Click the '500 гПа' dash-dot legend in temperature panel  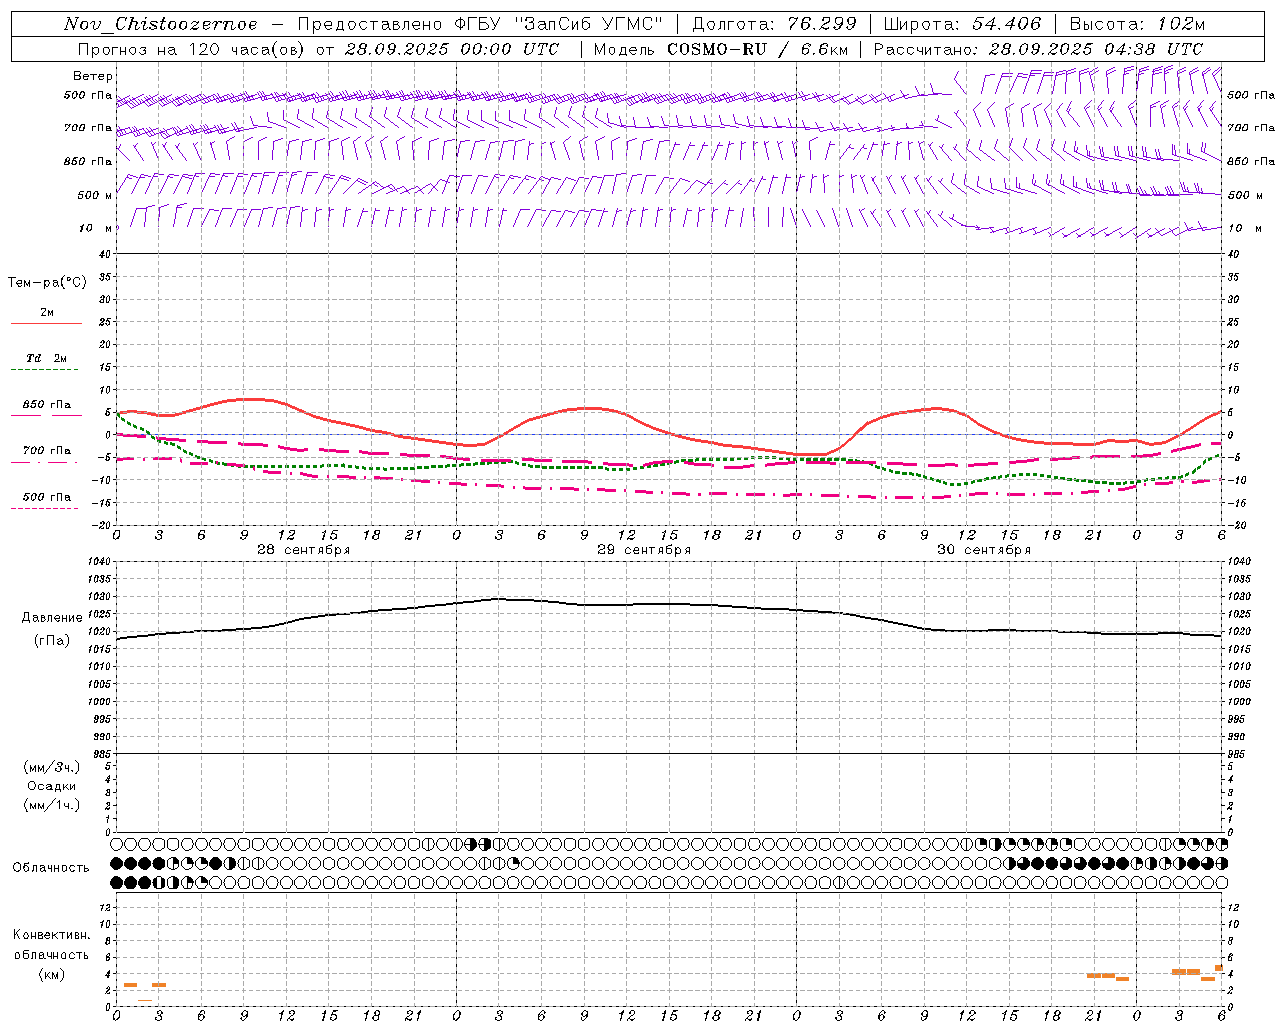pos(46,501)
